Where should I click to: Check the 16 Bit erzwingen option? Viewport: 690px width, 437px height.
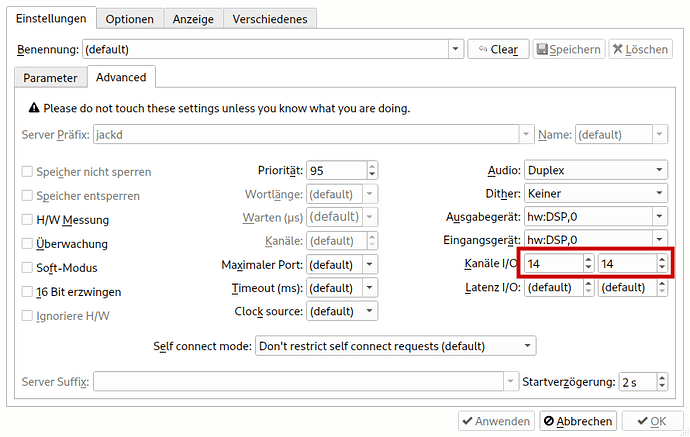coord(28,292)
